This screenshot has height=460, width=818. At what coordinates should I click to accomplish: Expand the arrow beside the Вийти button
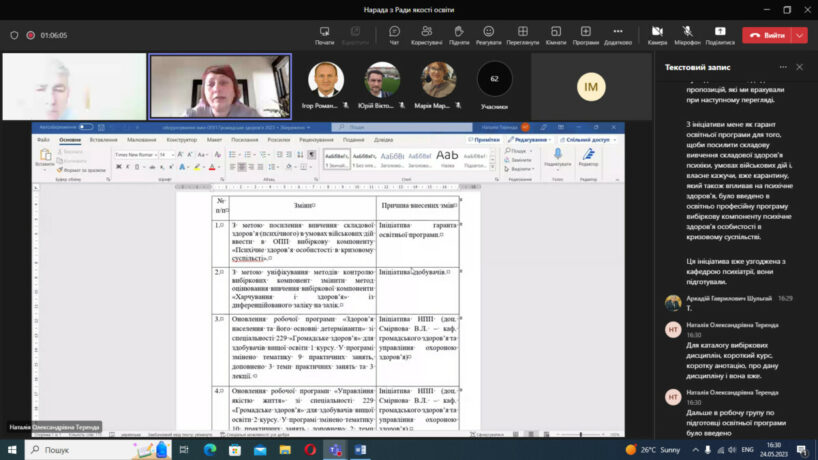pyautogui.click(x=798, y=35)
